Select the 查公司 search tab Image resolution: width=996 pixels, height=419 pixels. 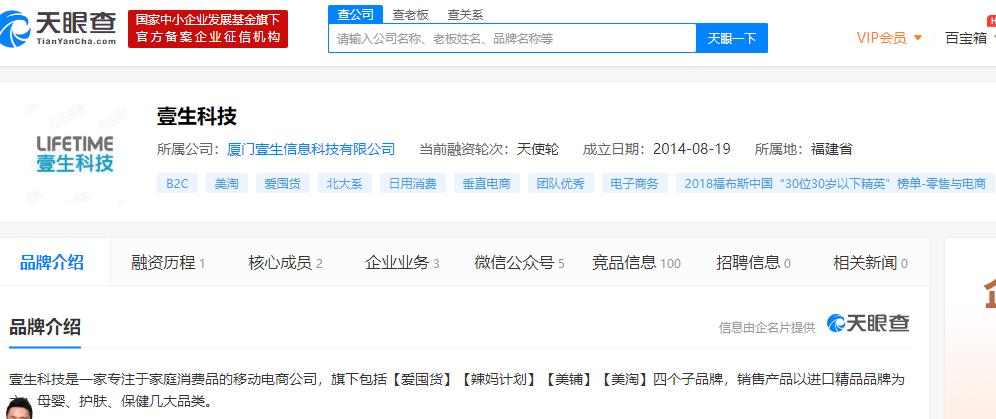[x=355, y=14]
